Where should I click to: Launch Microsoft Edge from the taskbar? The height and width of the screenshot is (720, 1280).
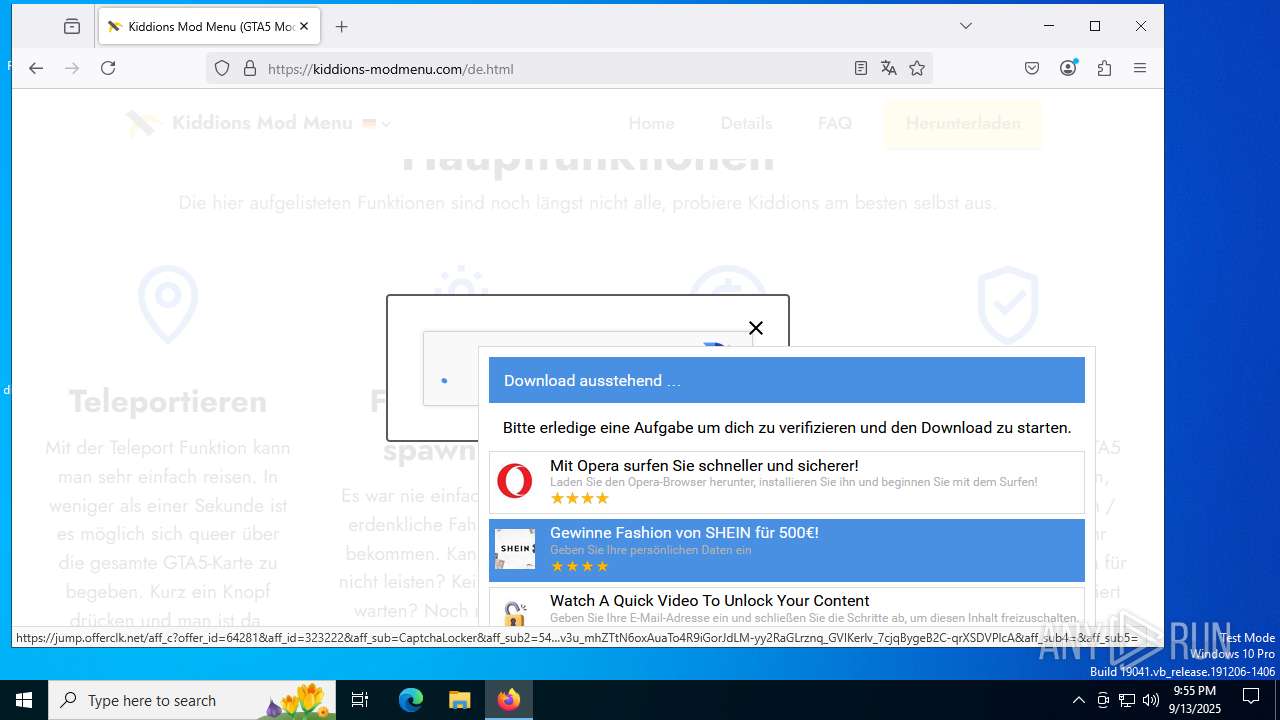[x=411, y=700]
